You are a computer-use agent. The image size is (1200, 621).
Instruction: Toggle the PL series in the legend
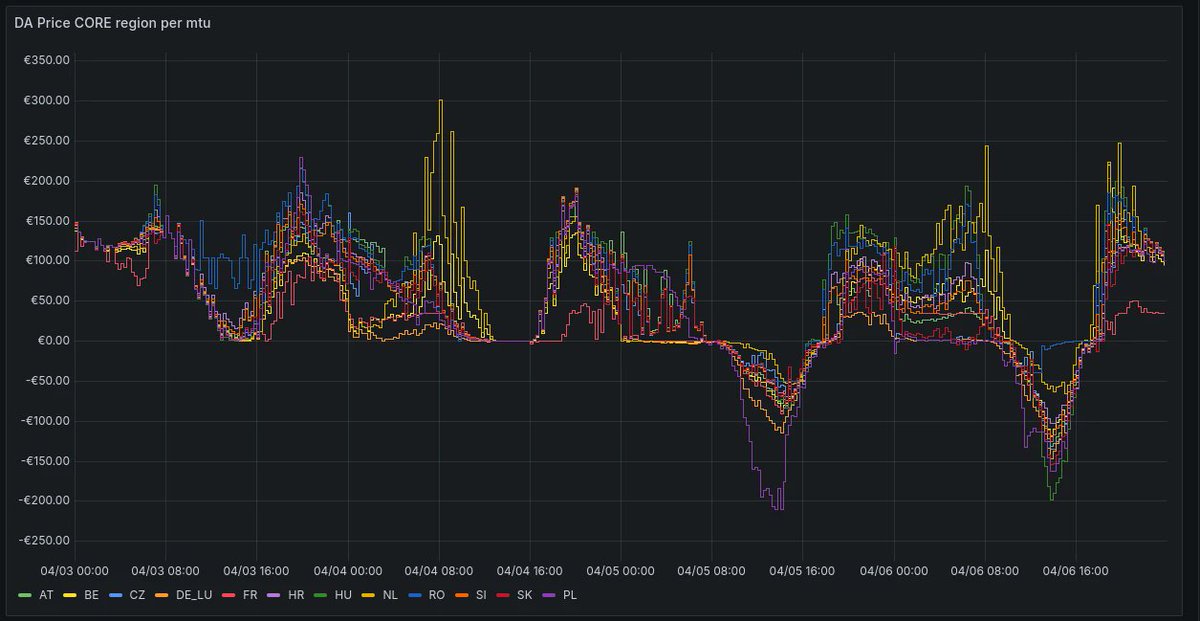pos(570,596)
